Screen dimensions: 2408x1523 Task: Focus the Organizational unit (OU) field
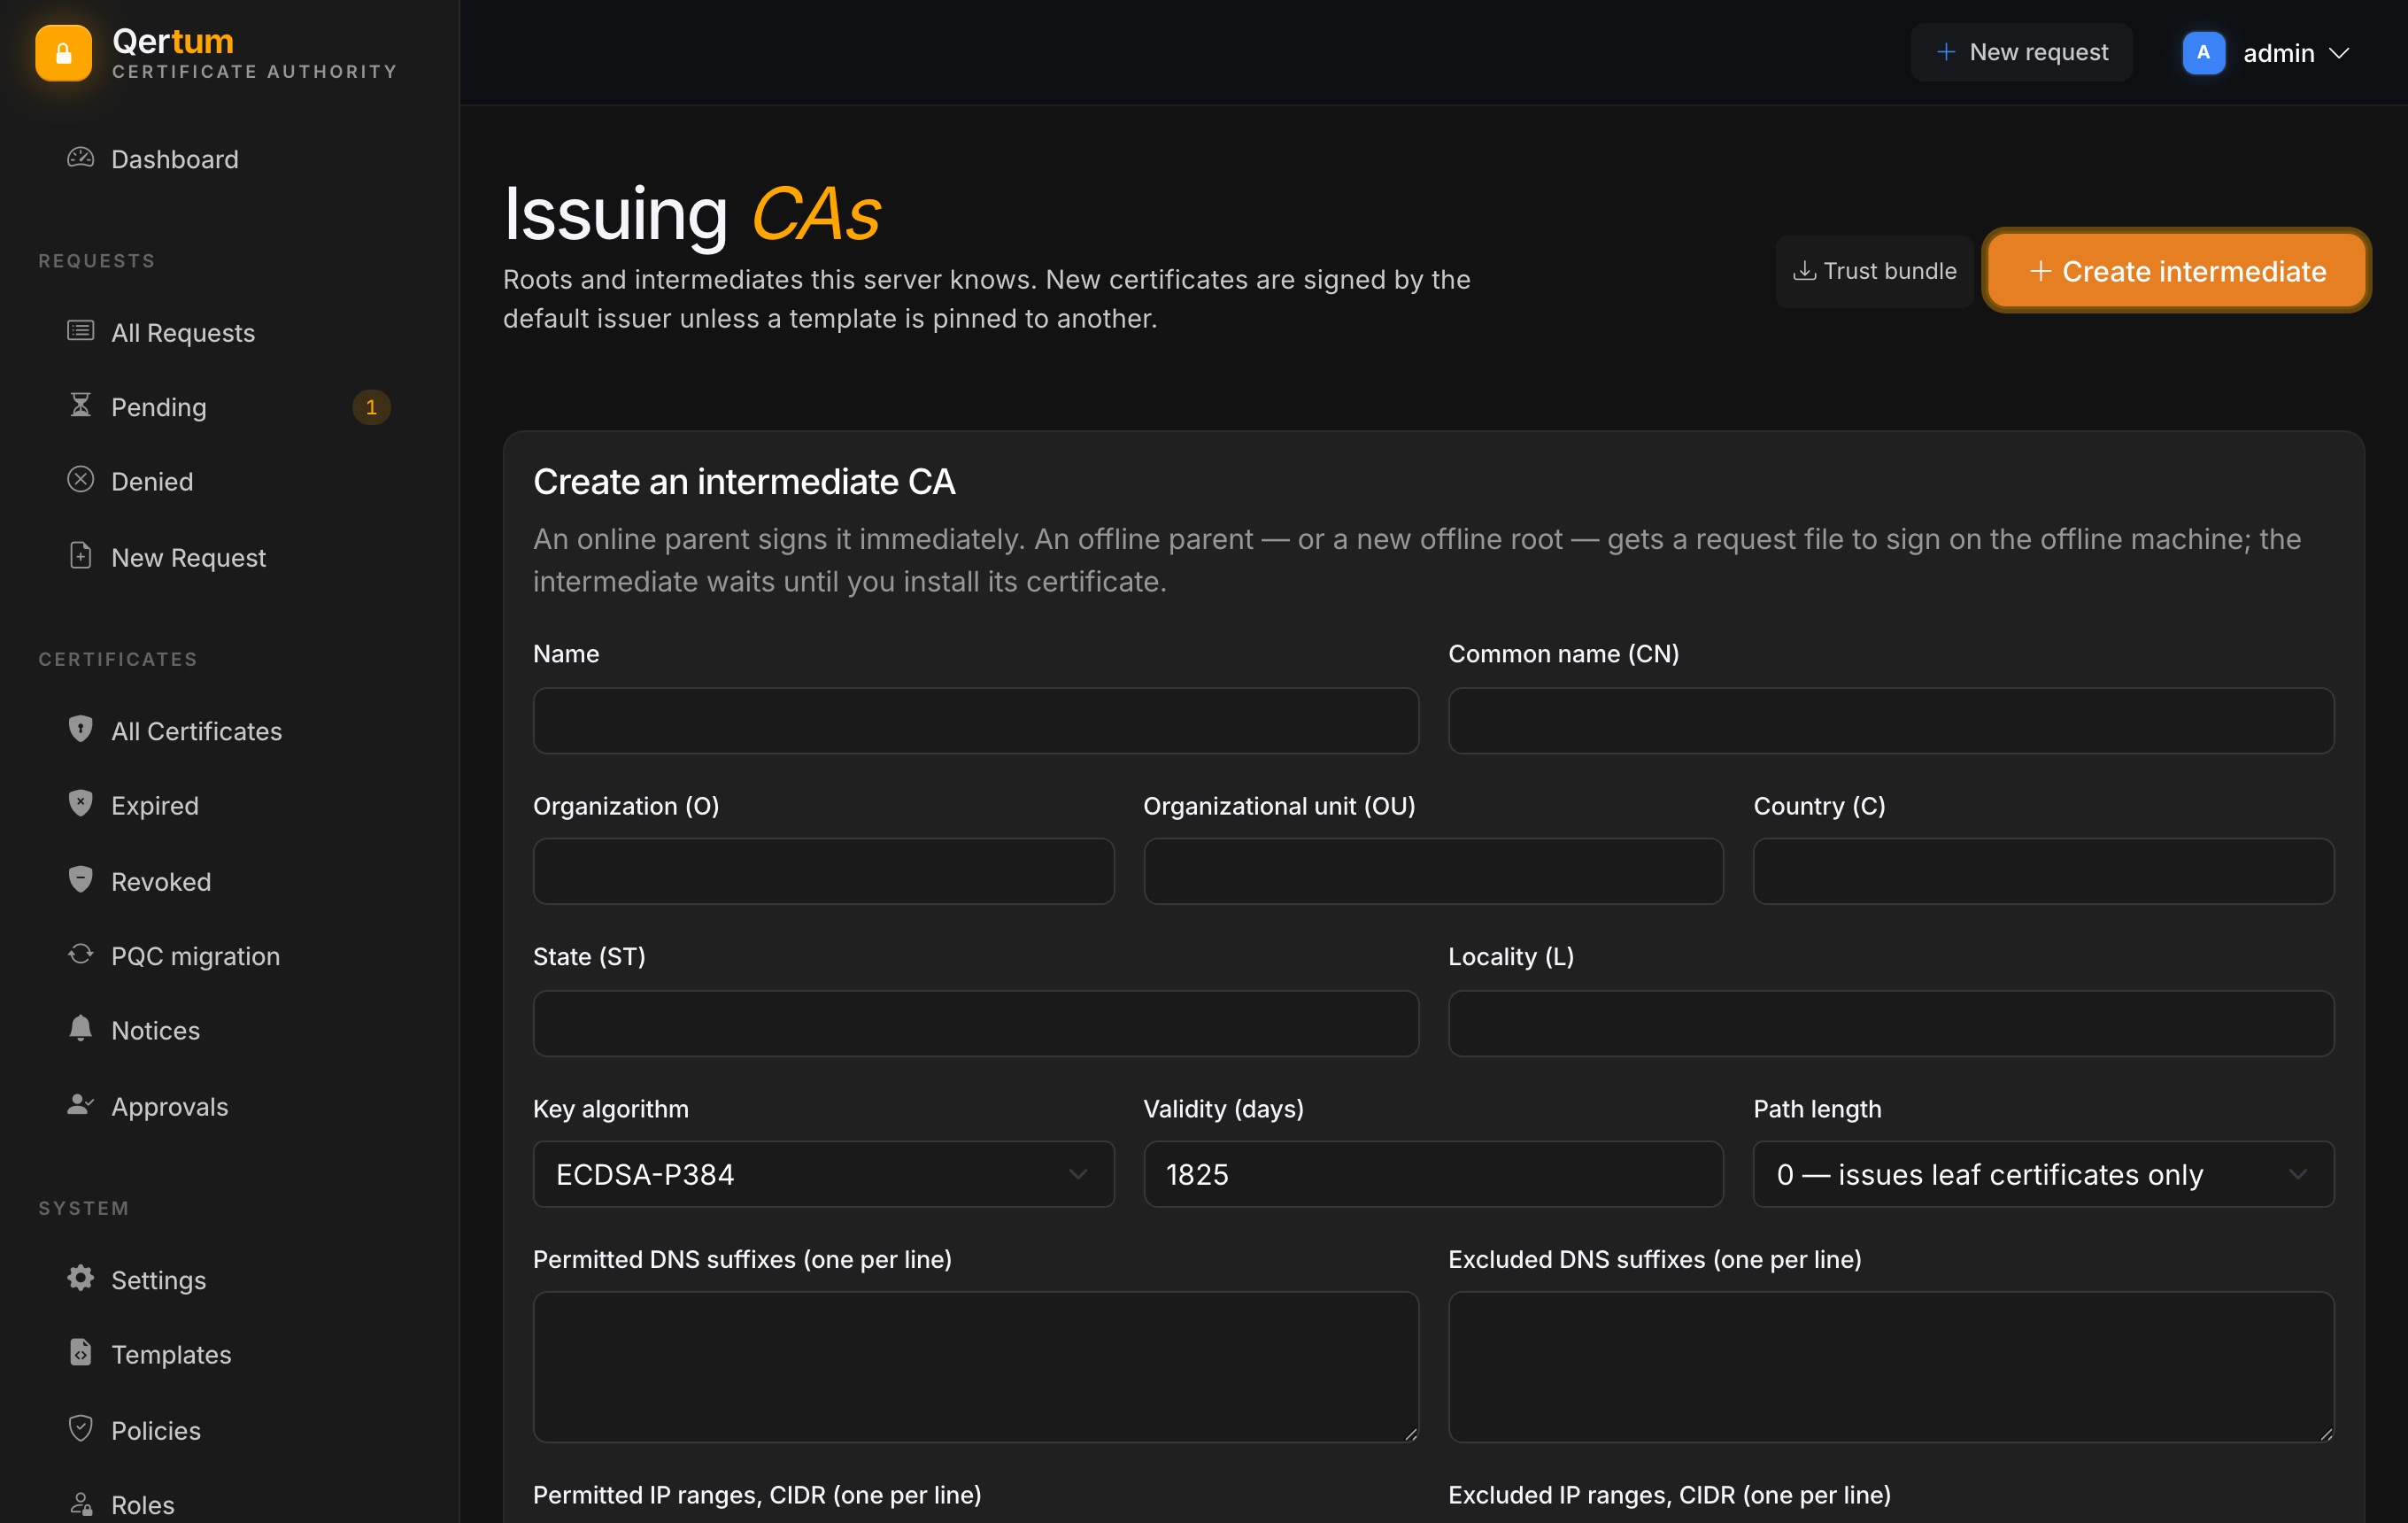(x=1433, y=871)
